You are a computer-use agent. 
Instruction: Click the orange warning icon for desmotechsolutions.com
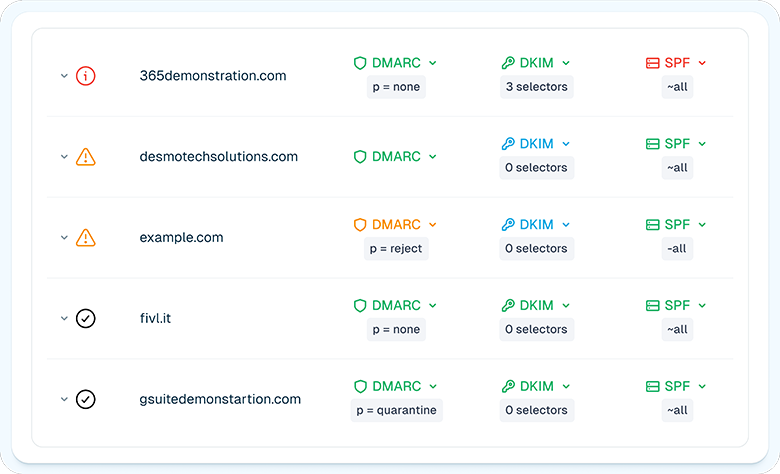(86, 157)
